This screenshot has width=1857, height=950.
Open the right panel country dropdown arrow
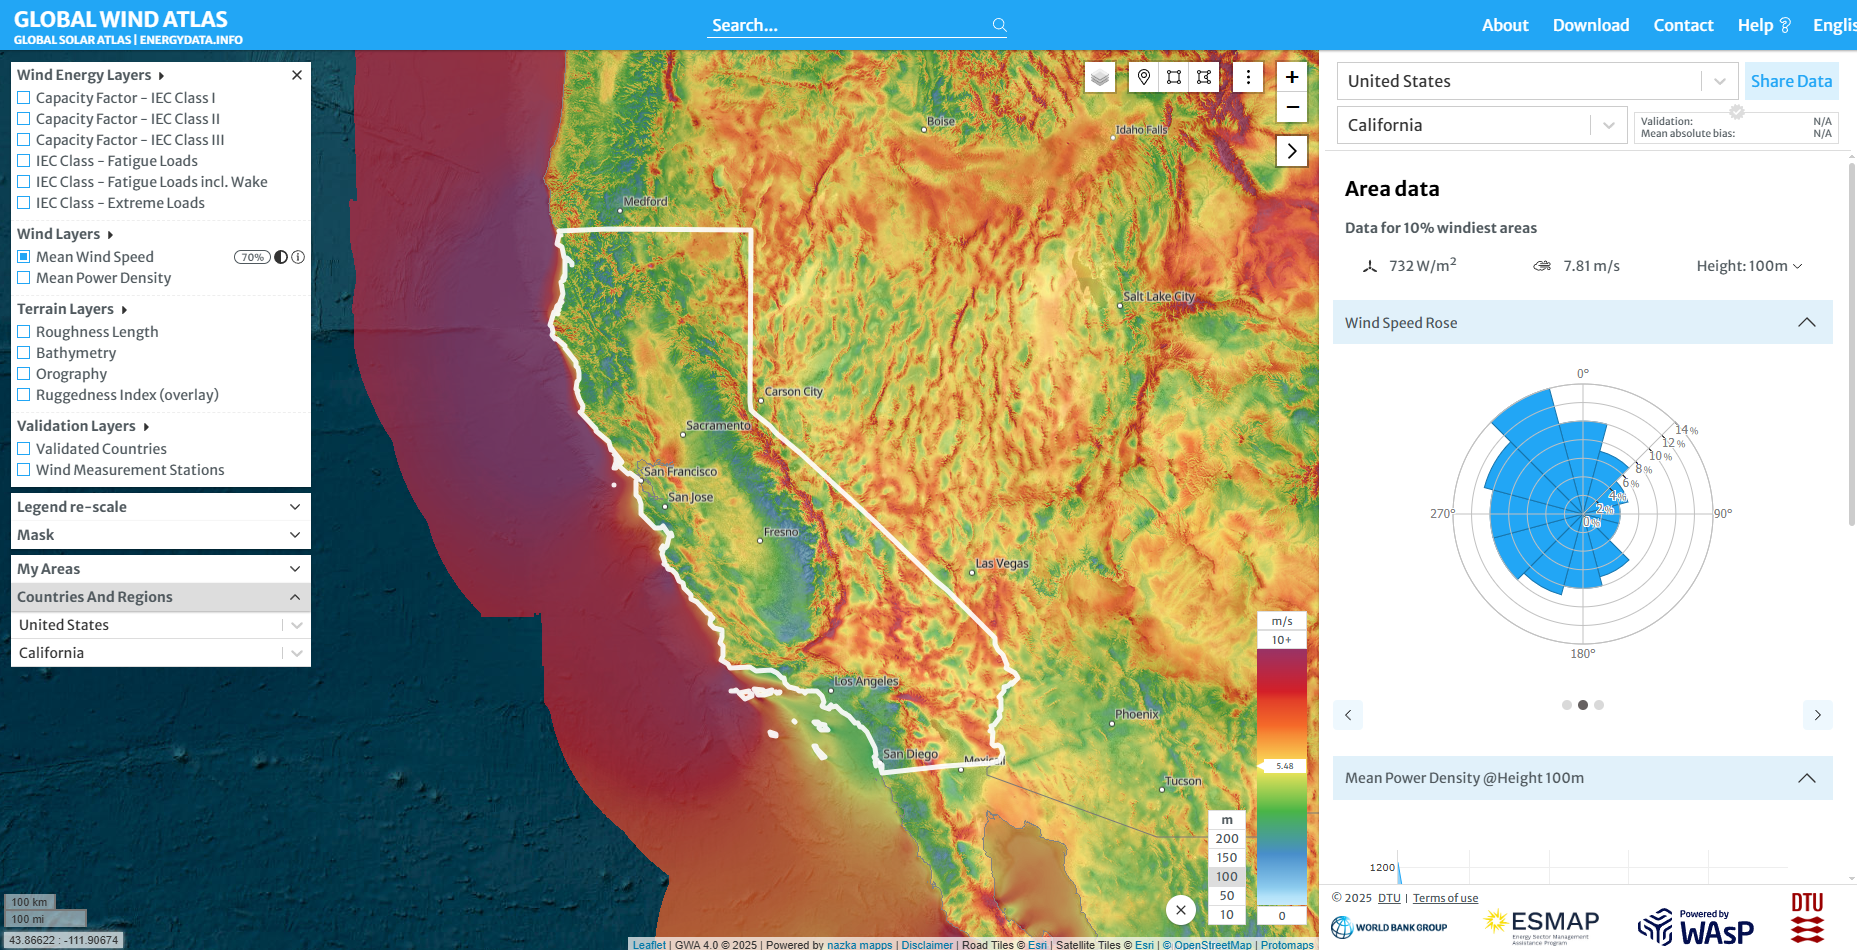click(x=1720, y=81)
